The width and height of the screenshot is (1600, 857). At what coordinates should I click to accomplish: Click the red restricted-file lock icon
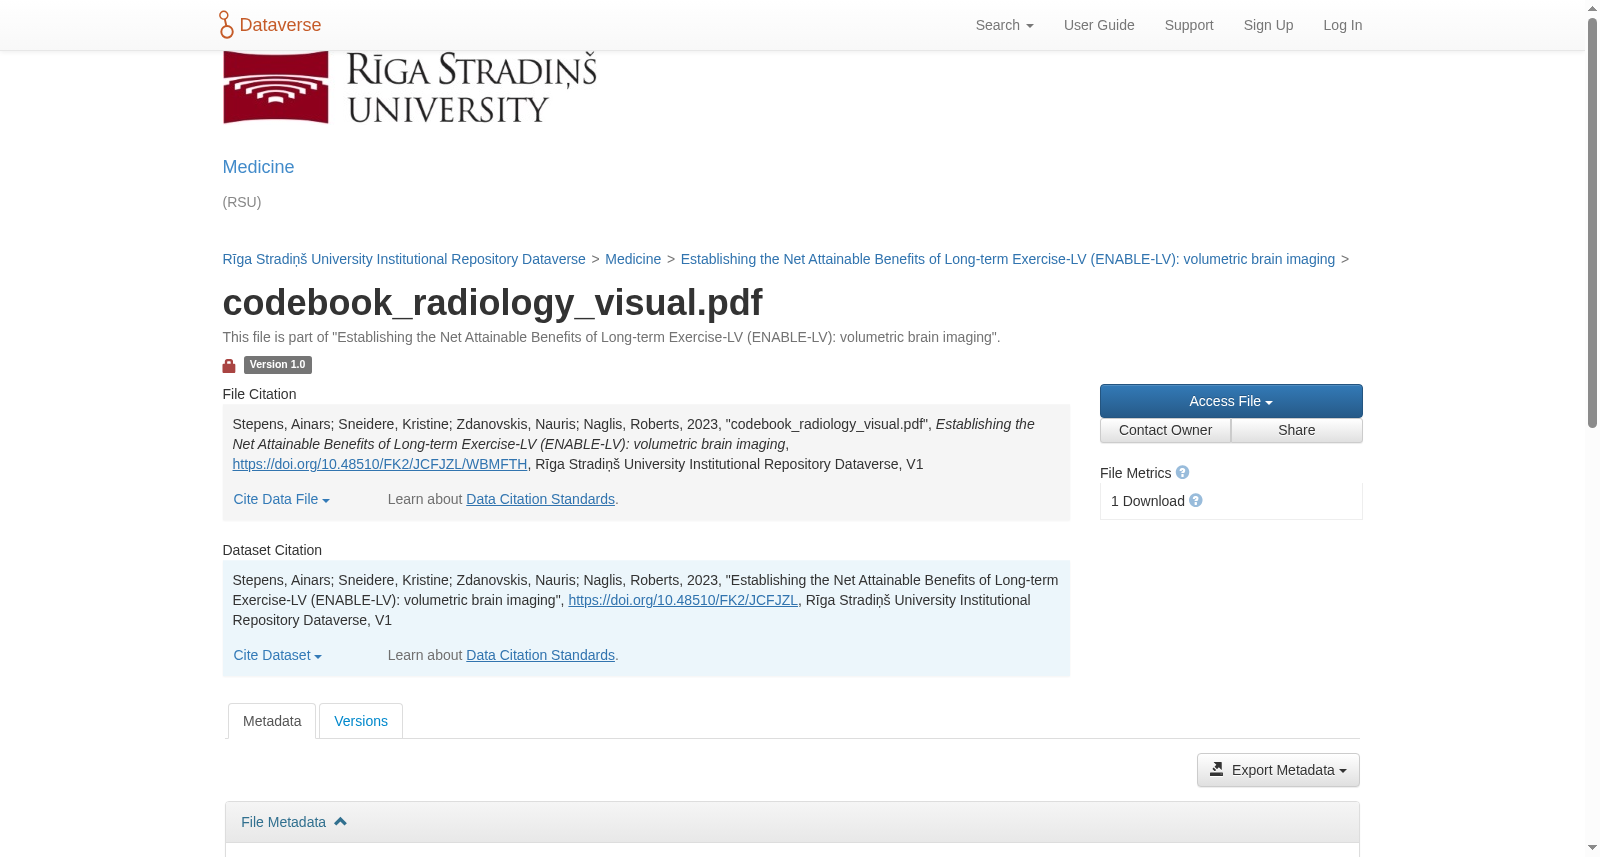pos(229,366)
